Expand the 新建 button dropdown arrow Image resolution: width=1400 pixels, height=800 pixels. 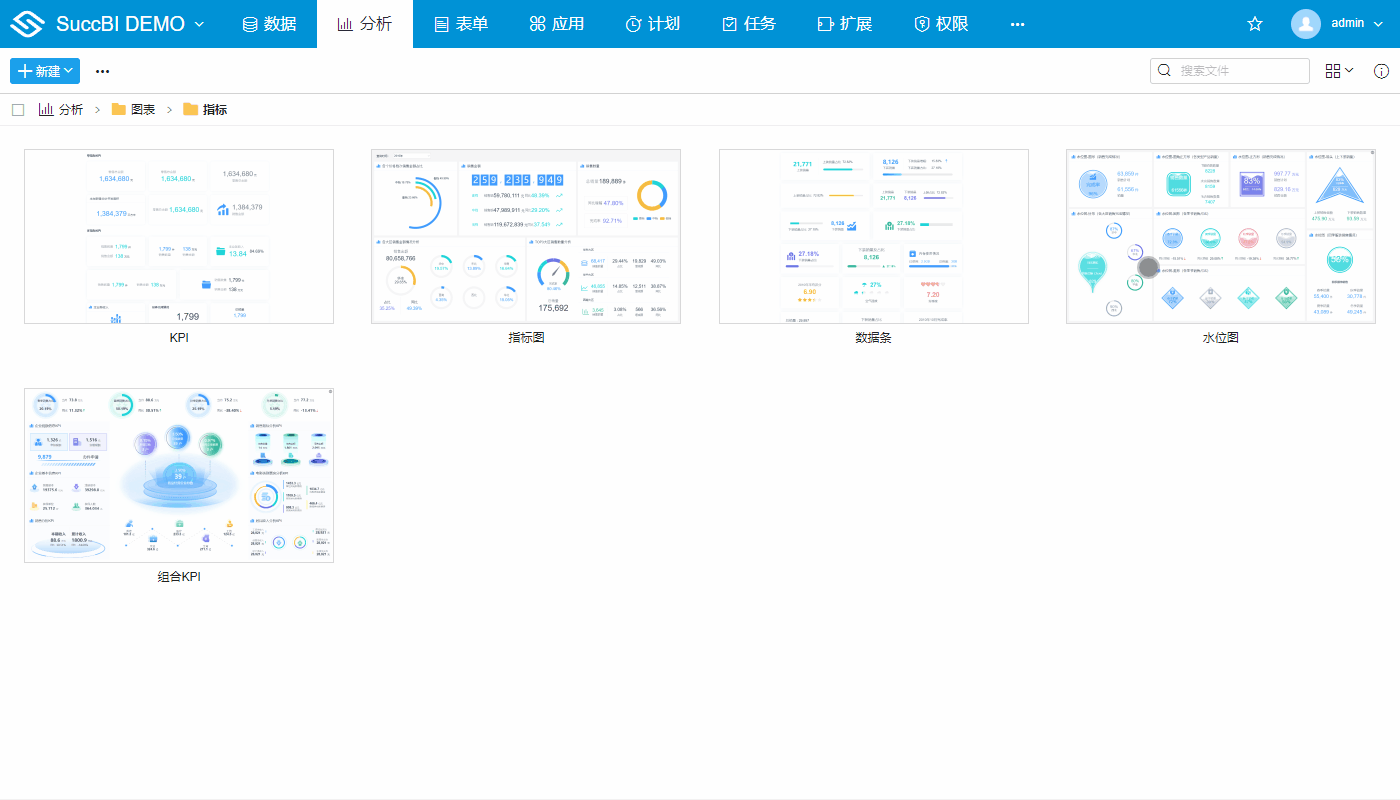click(x=69, y=71)
